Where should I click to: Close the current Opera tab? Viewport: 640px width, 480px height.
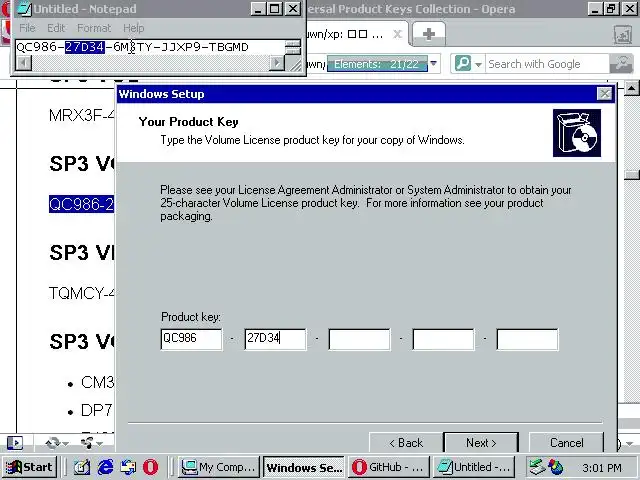tap(397, 34)
